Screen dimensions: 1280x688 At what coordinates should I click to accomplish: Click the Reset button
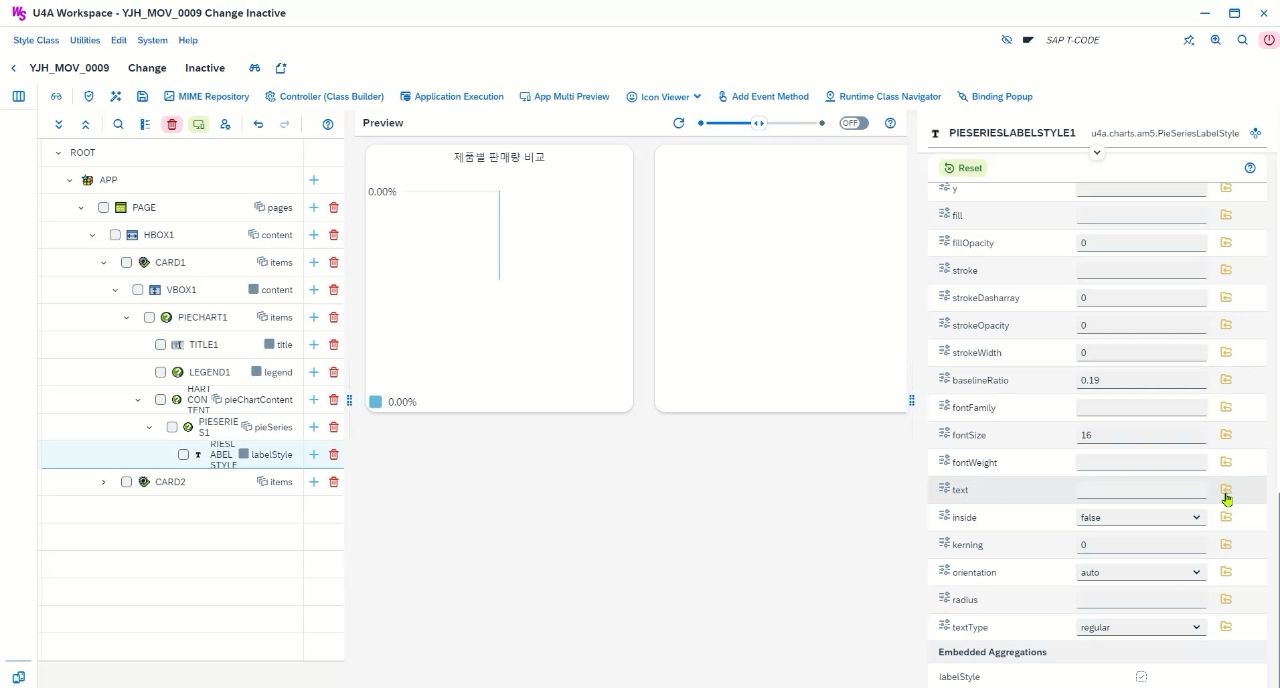pos(963,168)
